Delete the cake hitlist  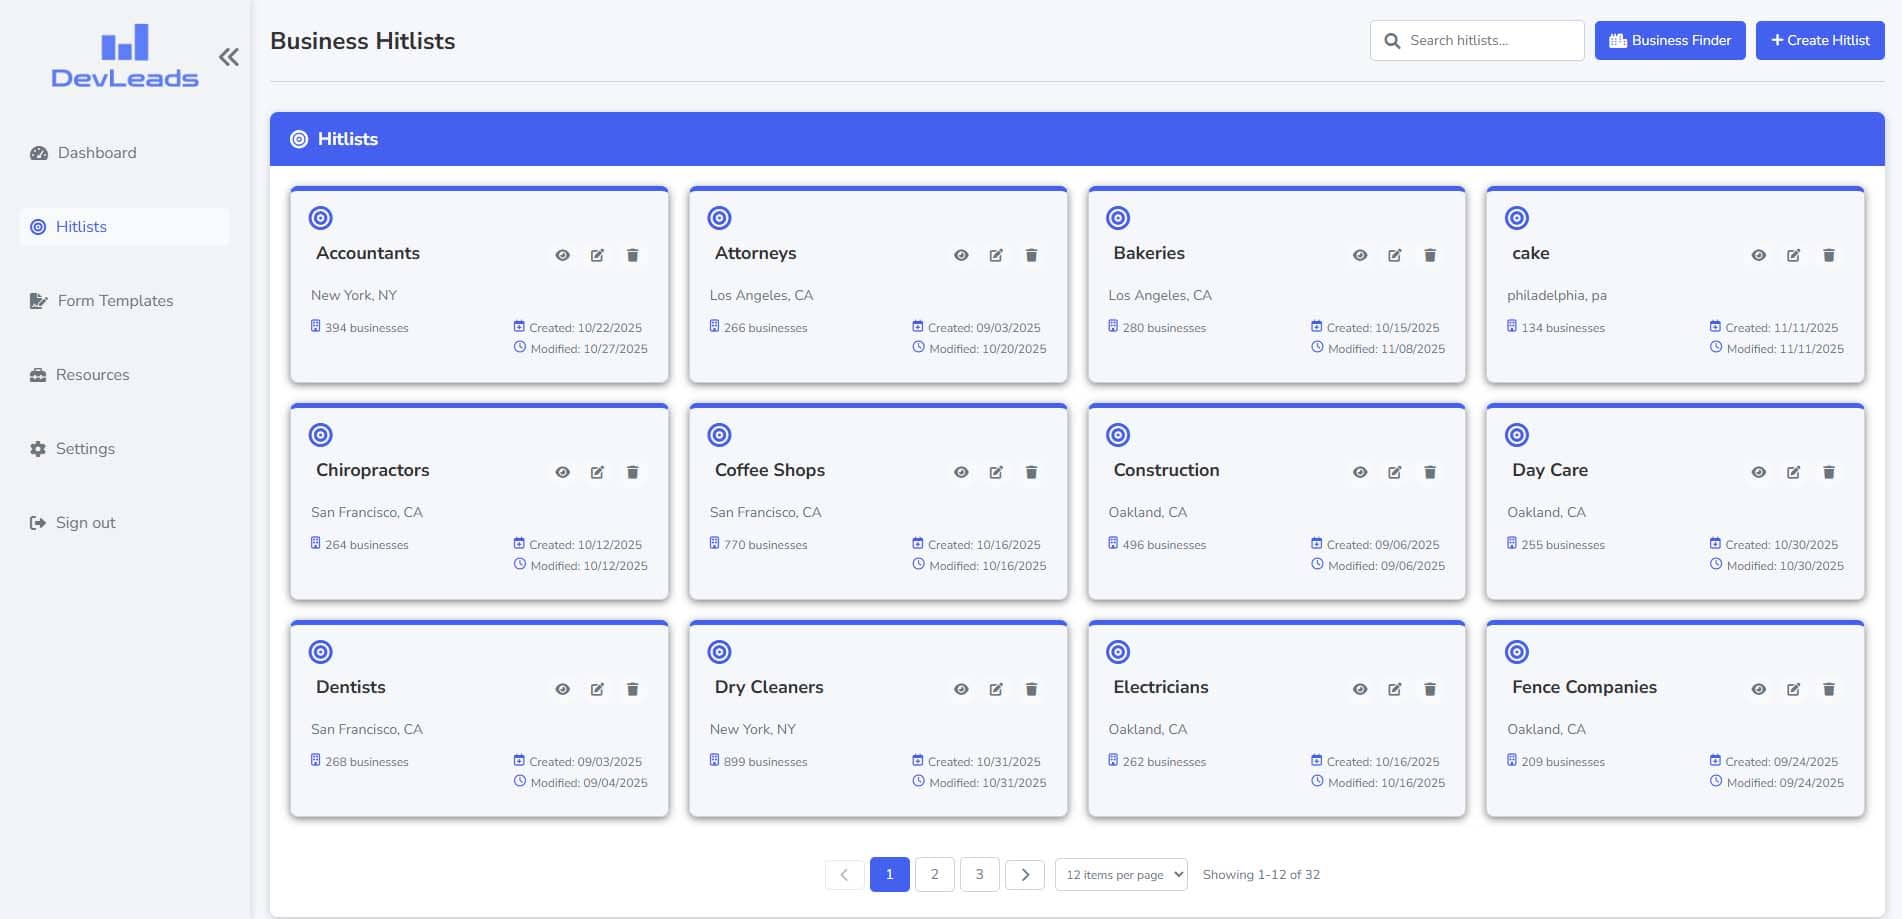coord(1829,256)
